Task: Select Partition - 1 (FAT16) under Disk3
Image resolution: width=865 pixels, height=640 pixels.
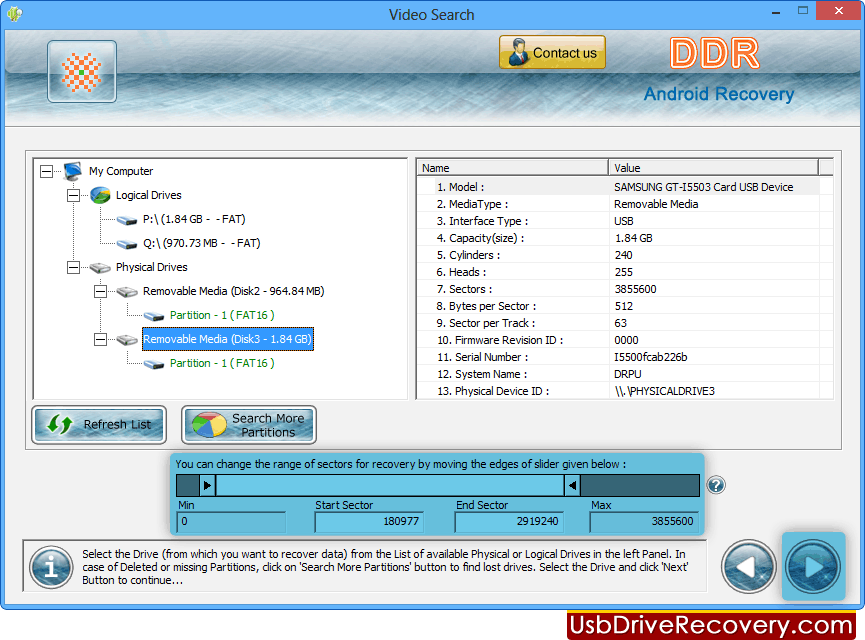Action: (222, 363)
